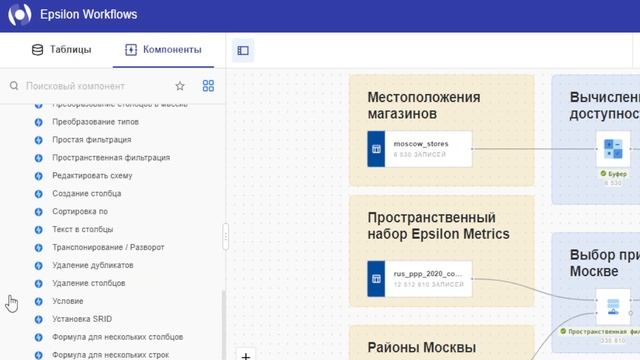Switch component list to grid view
The width and height of the screenshot is (640, 360).
coord(208,86)
